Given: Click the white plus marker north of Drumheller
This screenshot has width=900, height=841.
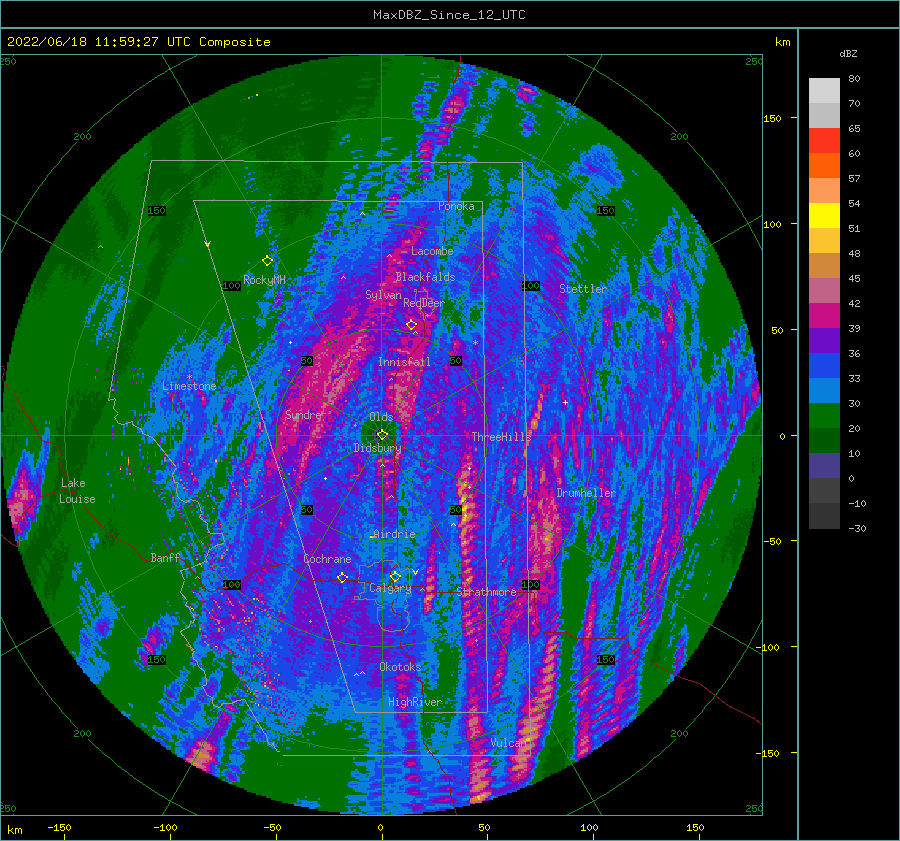Looking at the screenshot, I should click(x=565, y=402).
